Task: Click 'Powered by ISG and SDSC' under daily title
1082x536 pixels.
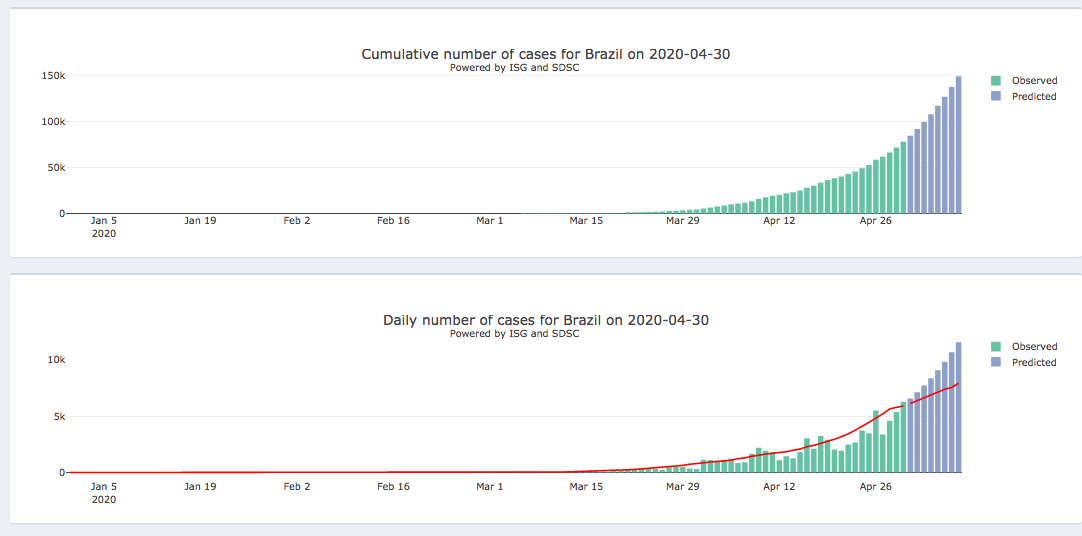Action: pos(514,334)
